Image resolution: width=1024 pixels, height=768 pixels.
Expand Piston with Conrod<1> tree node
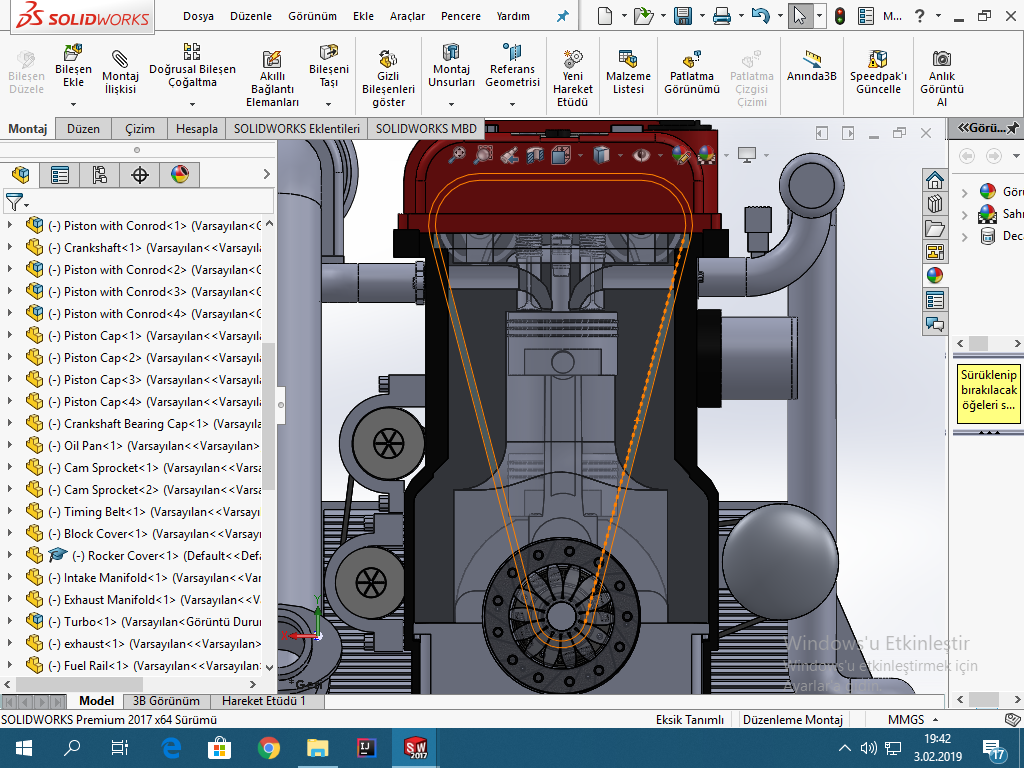[9, 225]
